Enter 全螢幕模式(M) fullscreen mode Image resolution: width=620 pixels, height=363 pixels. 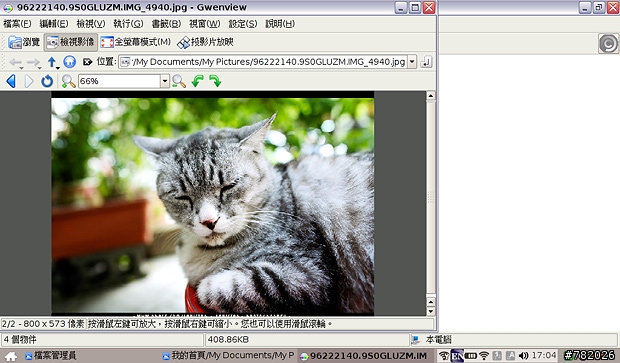[135, 42]
